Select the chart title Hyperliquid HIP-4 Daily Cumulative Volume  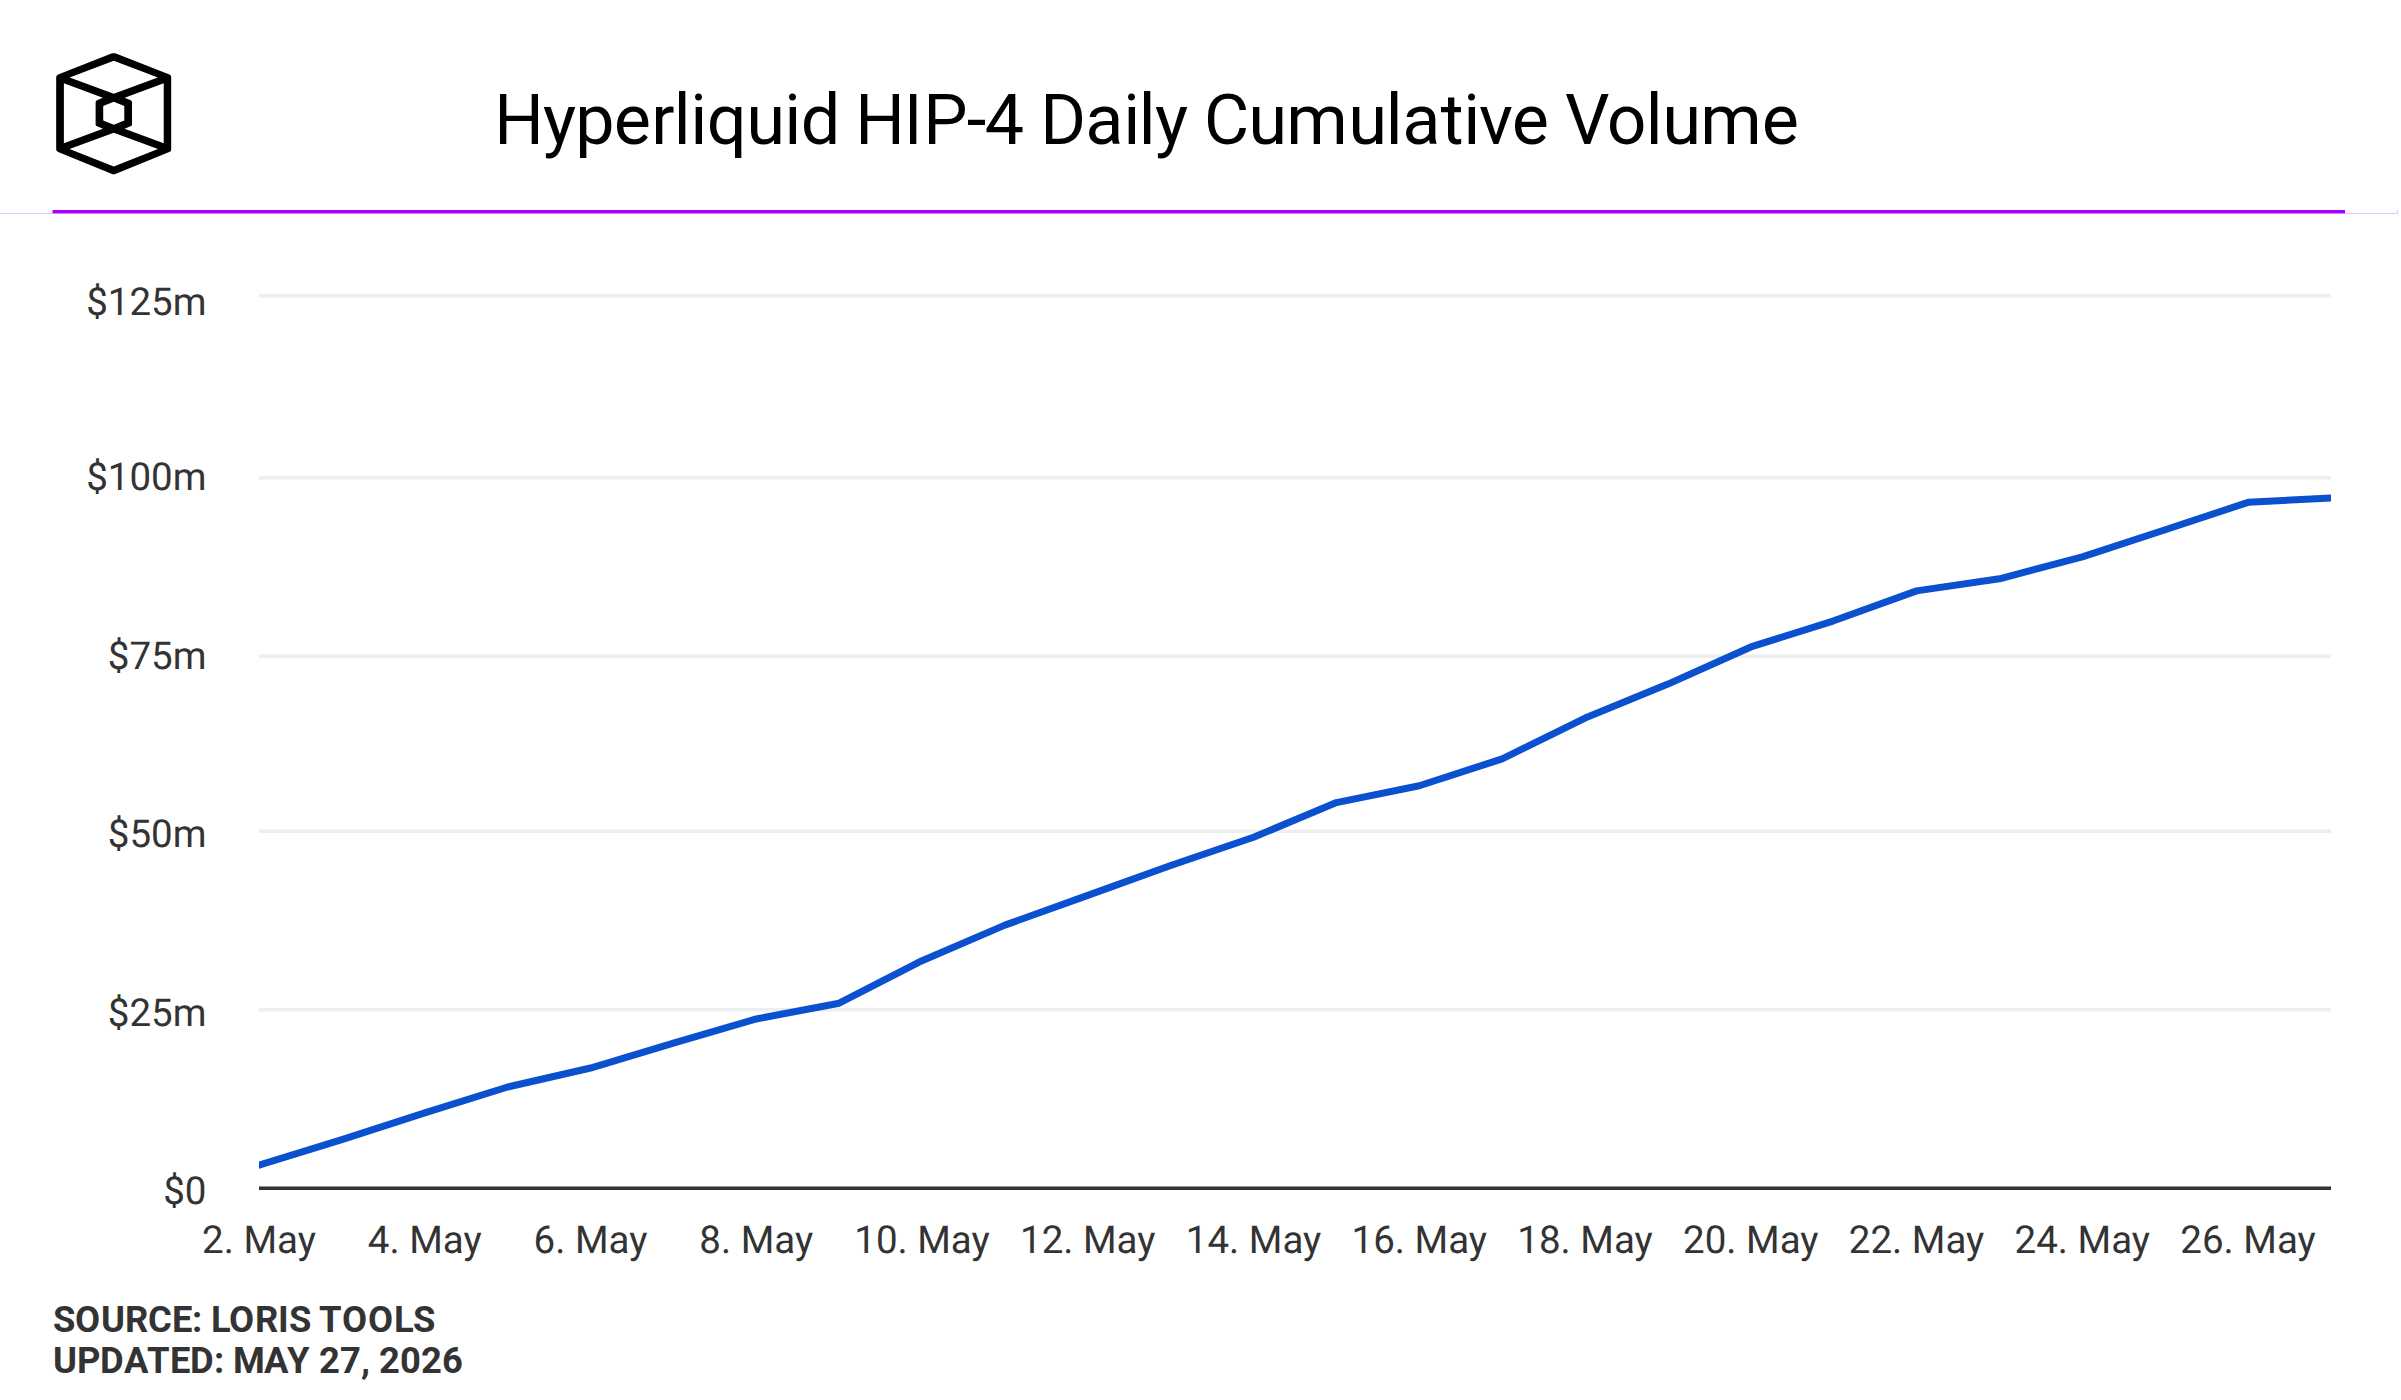(1146, 121)
